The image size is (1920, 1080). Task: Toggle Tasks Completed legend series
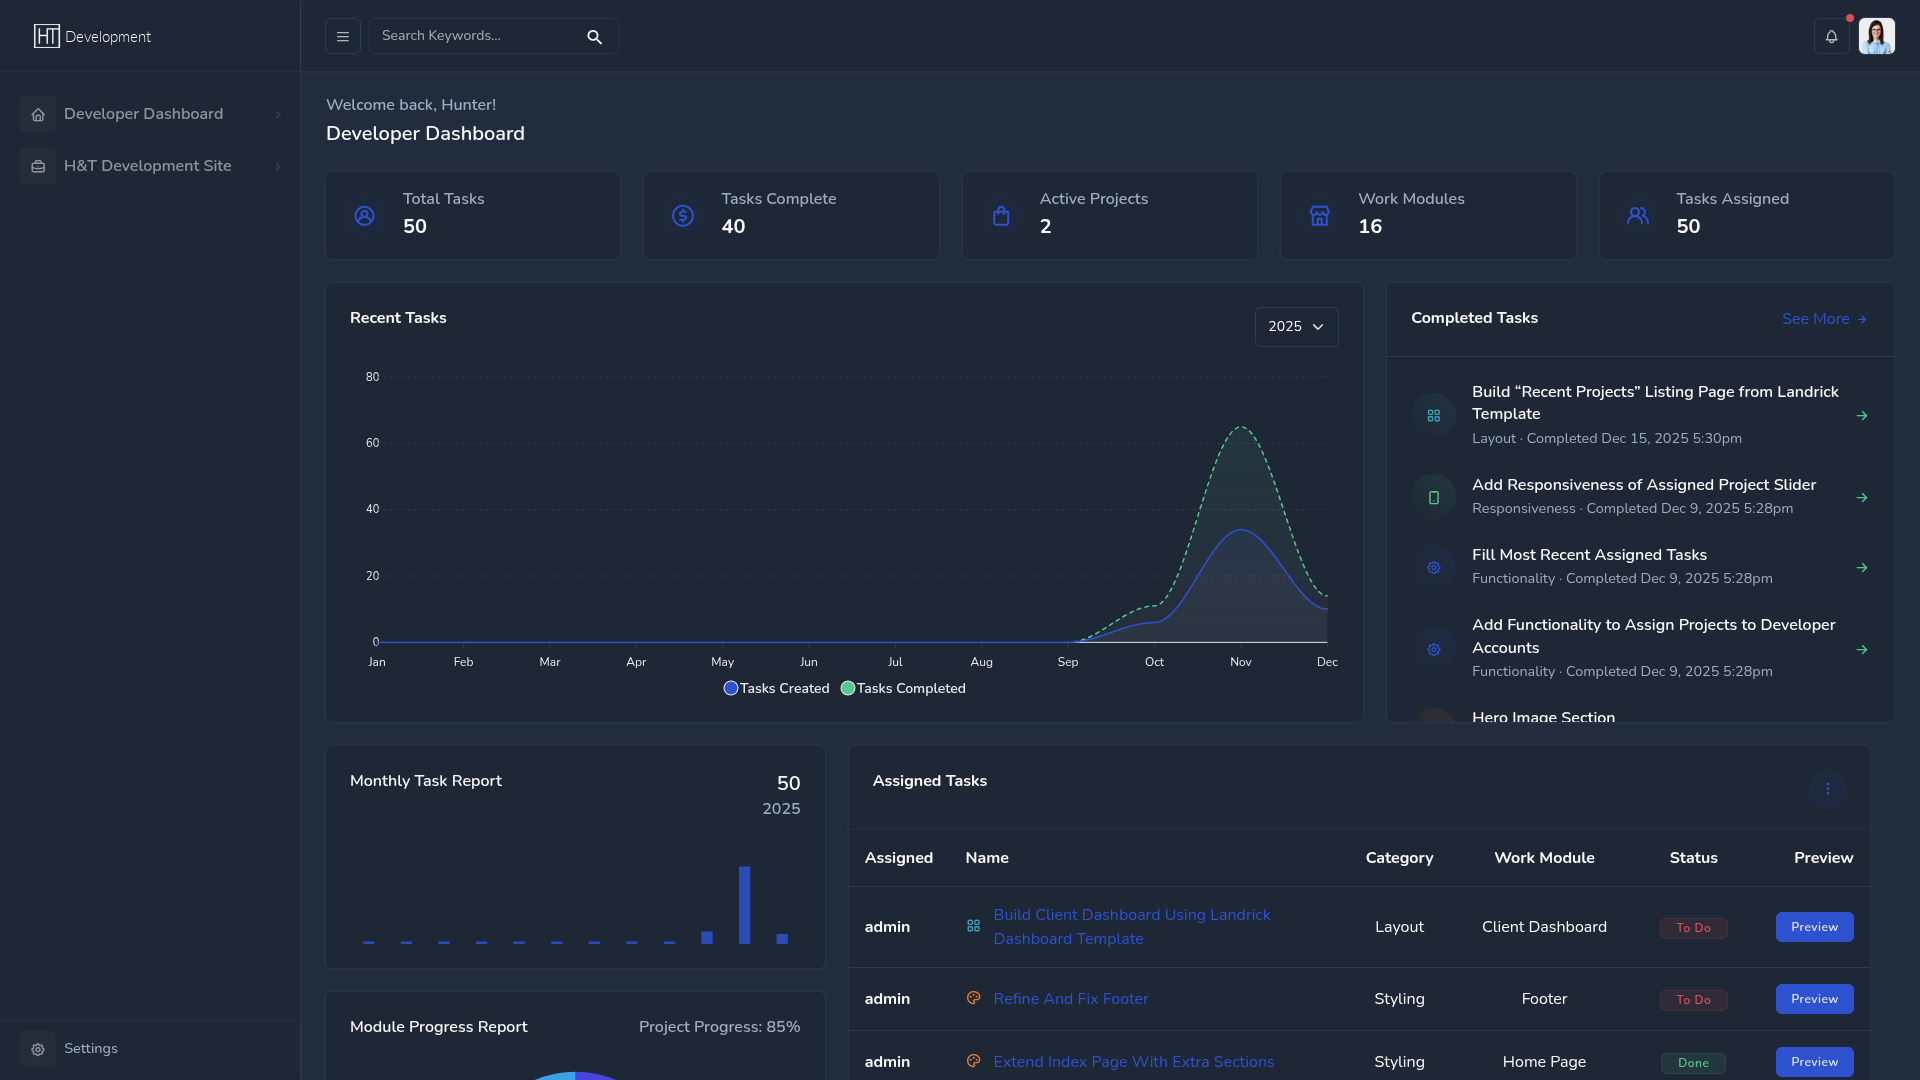(x=903, y=689)
